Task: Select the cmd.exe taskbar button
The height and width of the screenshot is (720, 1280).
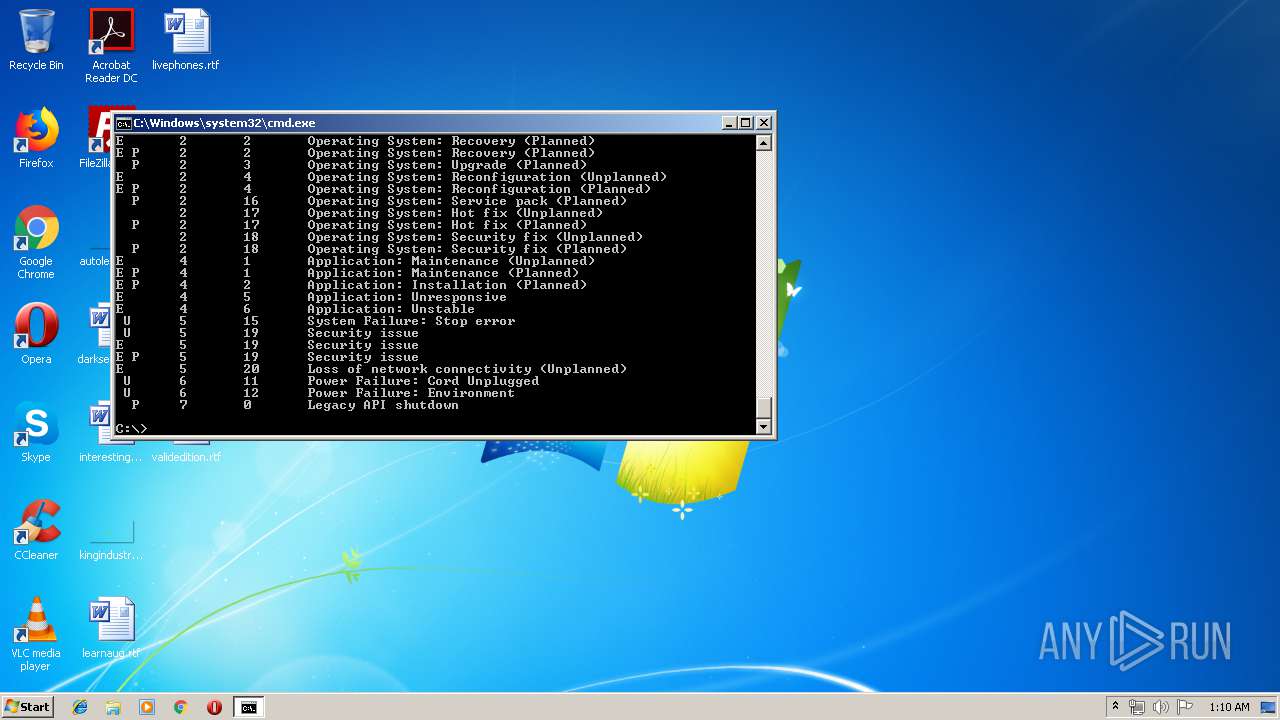Action: click(x=248, y=707)
